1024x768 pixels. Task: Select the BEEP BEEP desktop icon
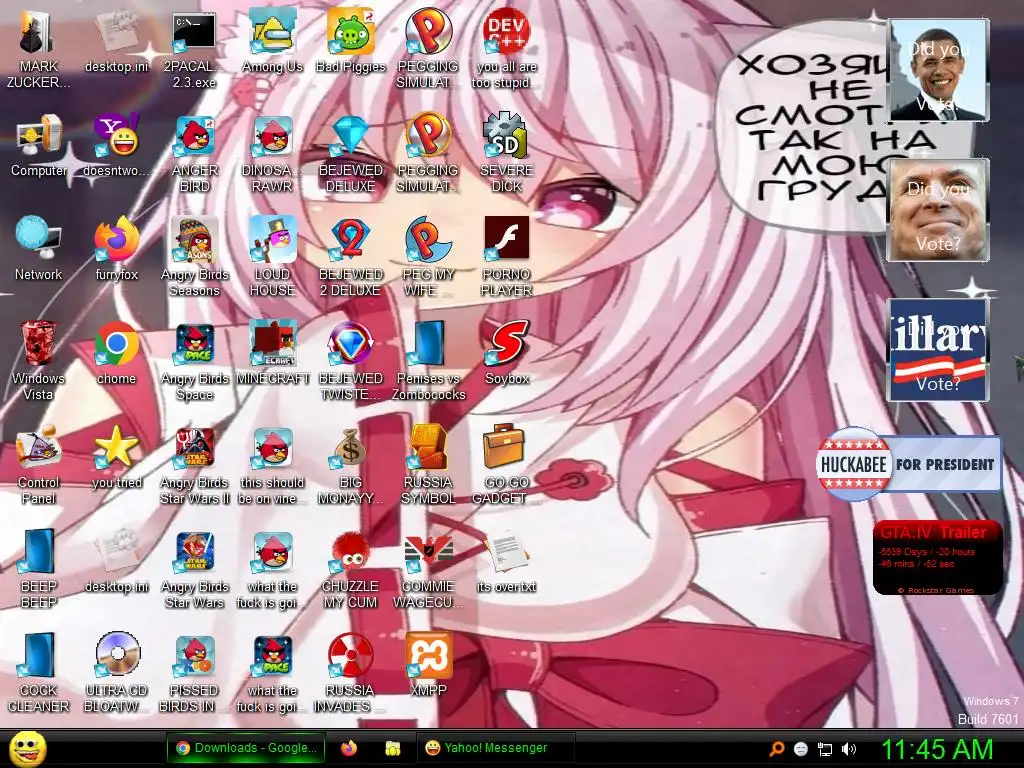(x=38, y=569)
